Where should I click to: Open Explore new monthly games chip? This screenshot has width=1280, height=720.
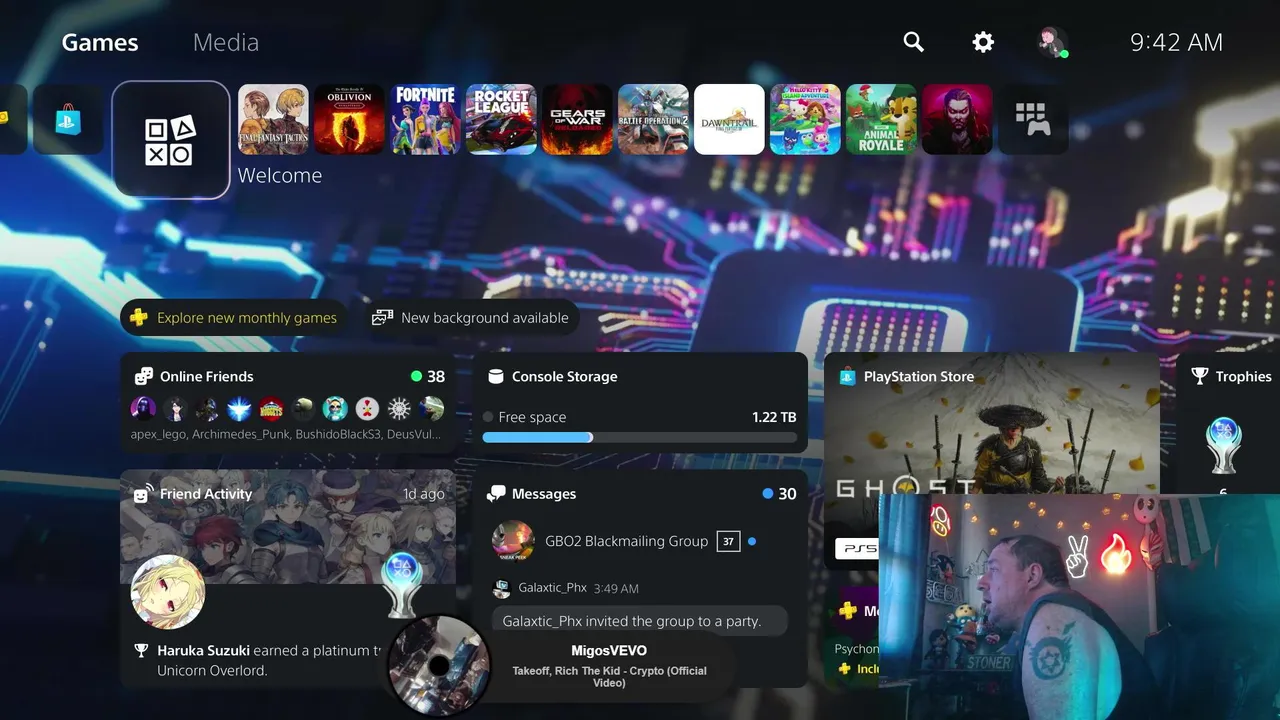point(235,318)
